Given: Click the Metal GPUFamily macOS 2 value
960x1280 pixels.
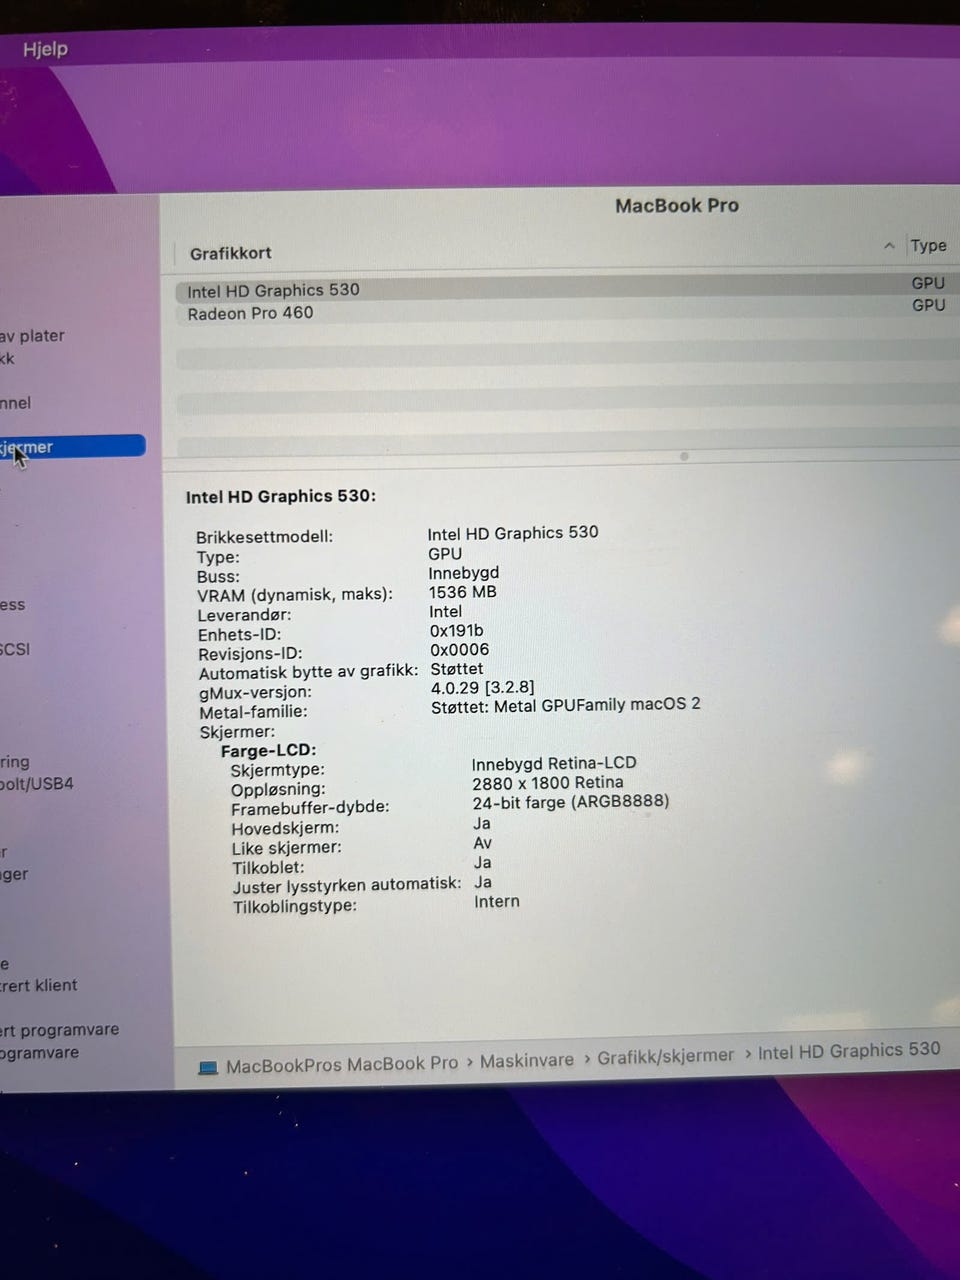Looking at the screenshot, I should click(x=565, y=705).
